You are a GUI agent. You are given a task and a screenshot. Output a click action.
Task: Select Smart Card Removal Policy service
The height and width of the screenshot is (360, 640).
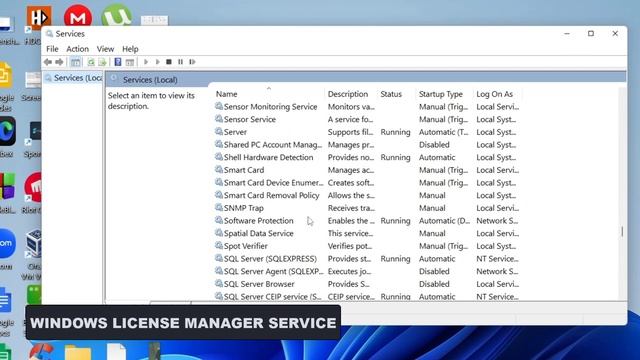[x=271, y=195]
